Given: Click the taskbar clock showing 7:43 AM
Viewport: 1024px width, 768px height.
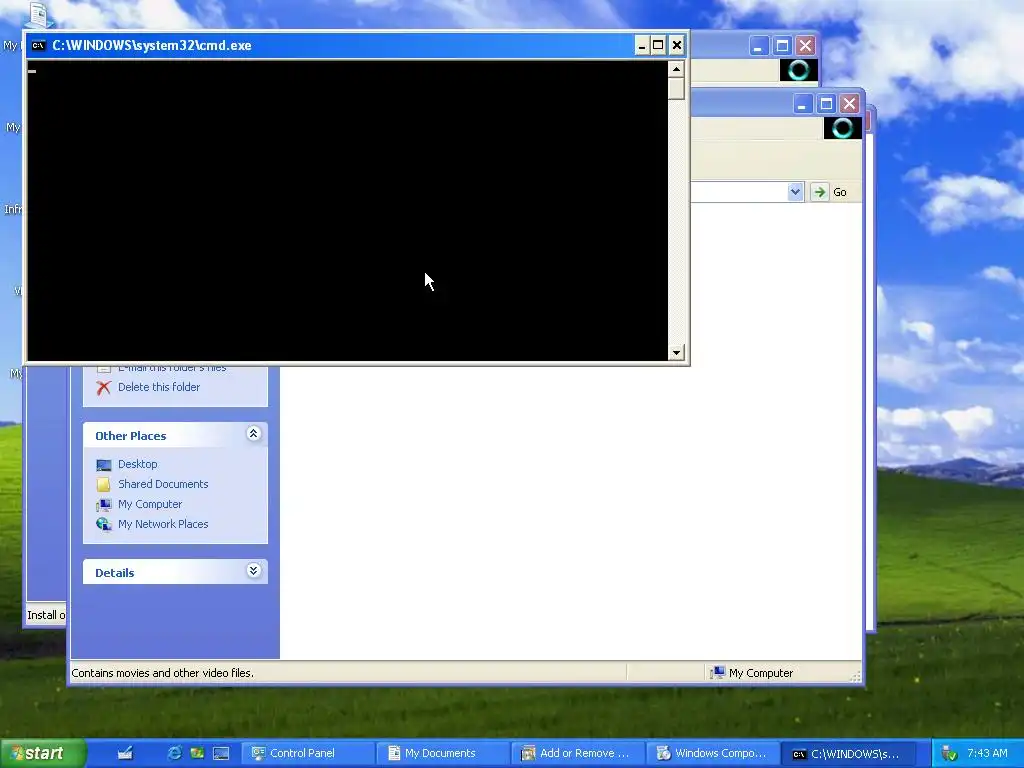Looking at the screenshot, I should [987, 753].
